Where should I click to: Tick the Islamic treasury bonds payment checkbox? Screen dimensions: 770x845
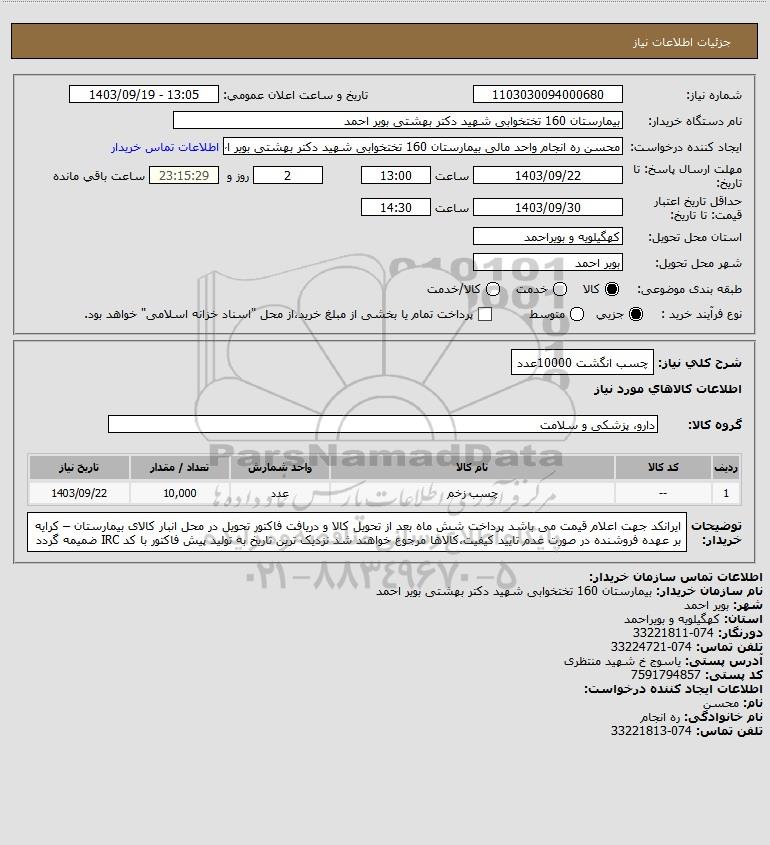coord(485,314)
